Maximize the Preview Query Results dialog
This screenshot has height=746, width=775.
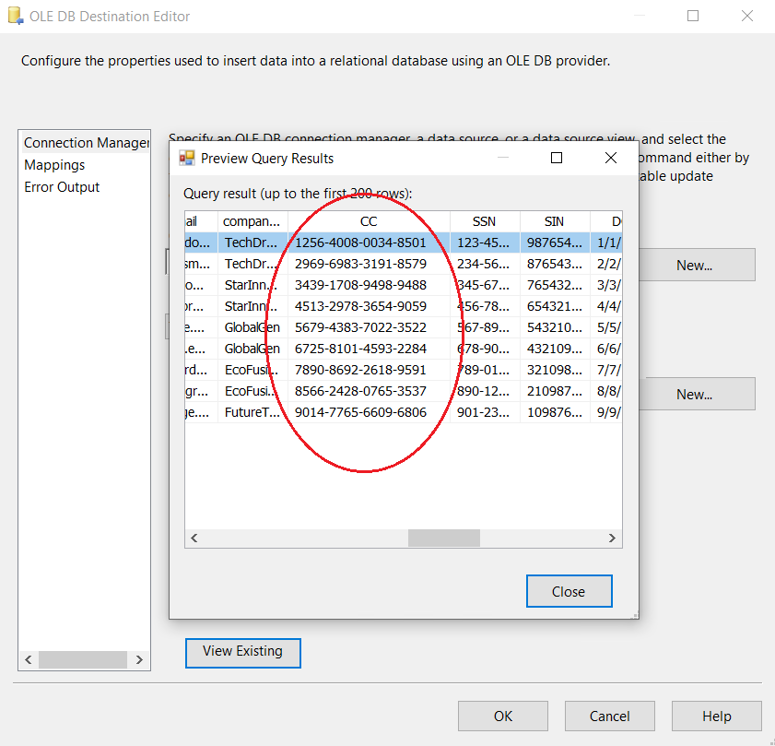(556, 158)
